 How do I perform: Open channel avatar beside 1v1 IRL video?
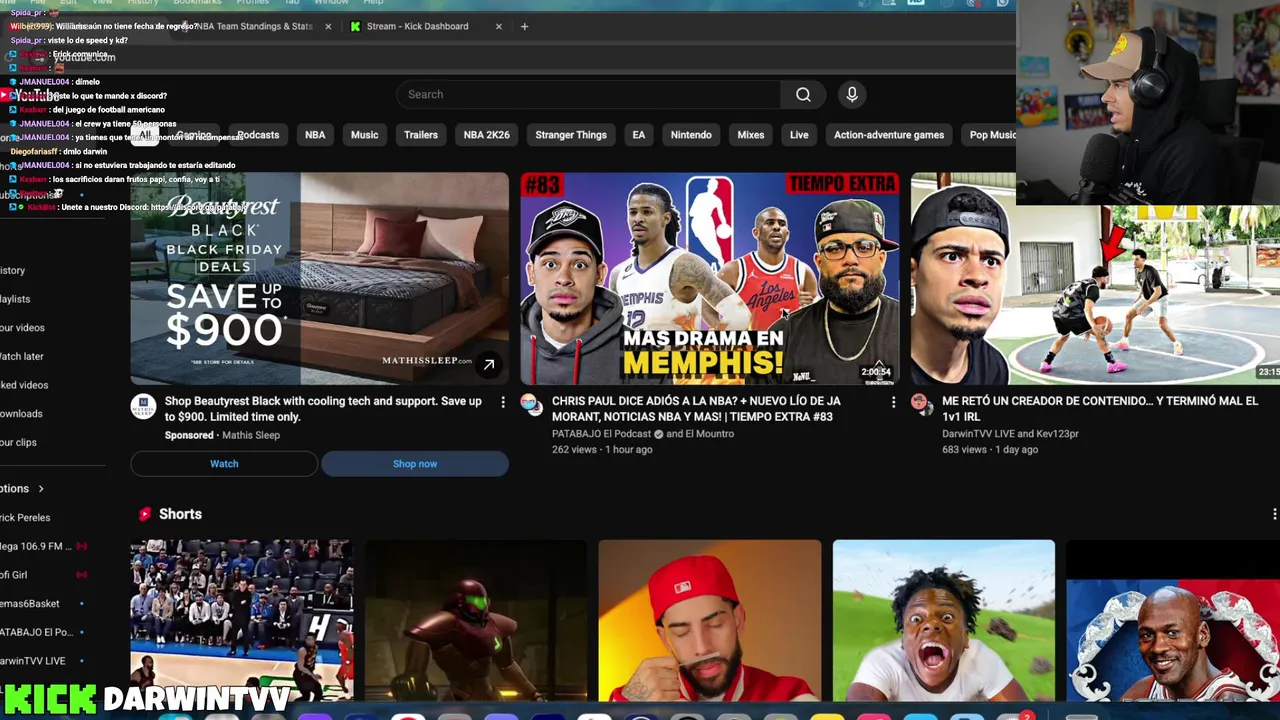[921, 403]
